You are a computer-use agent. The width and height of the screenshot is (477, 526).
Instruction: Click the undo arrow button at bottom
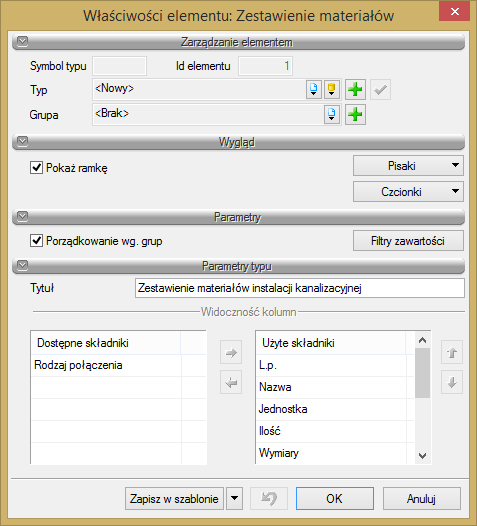click(x=269, y=498)
